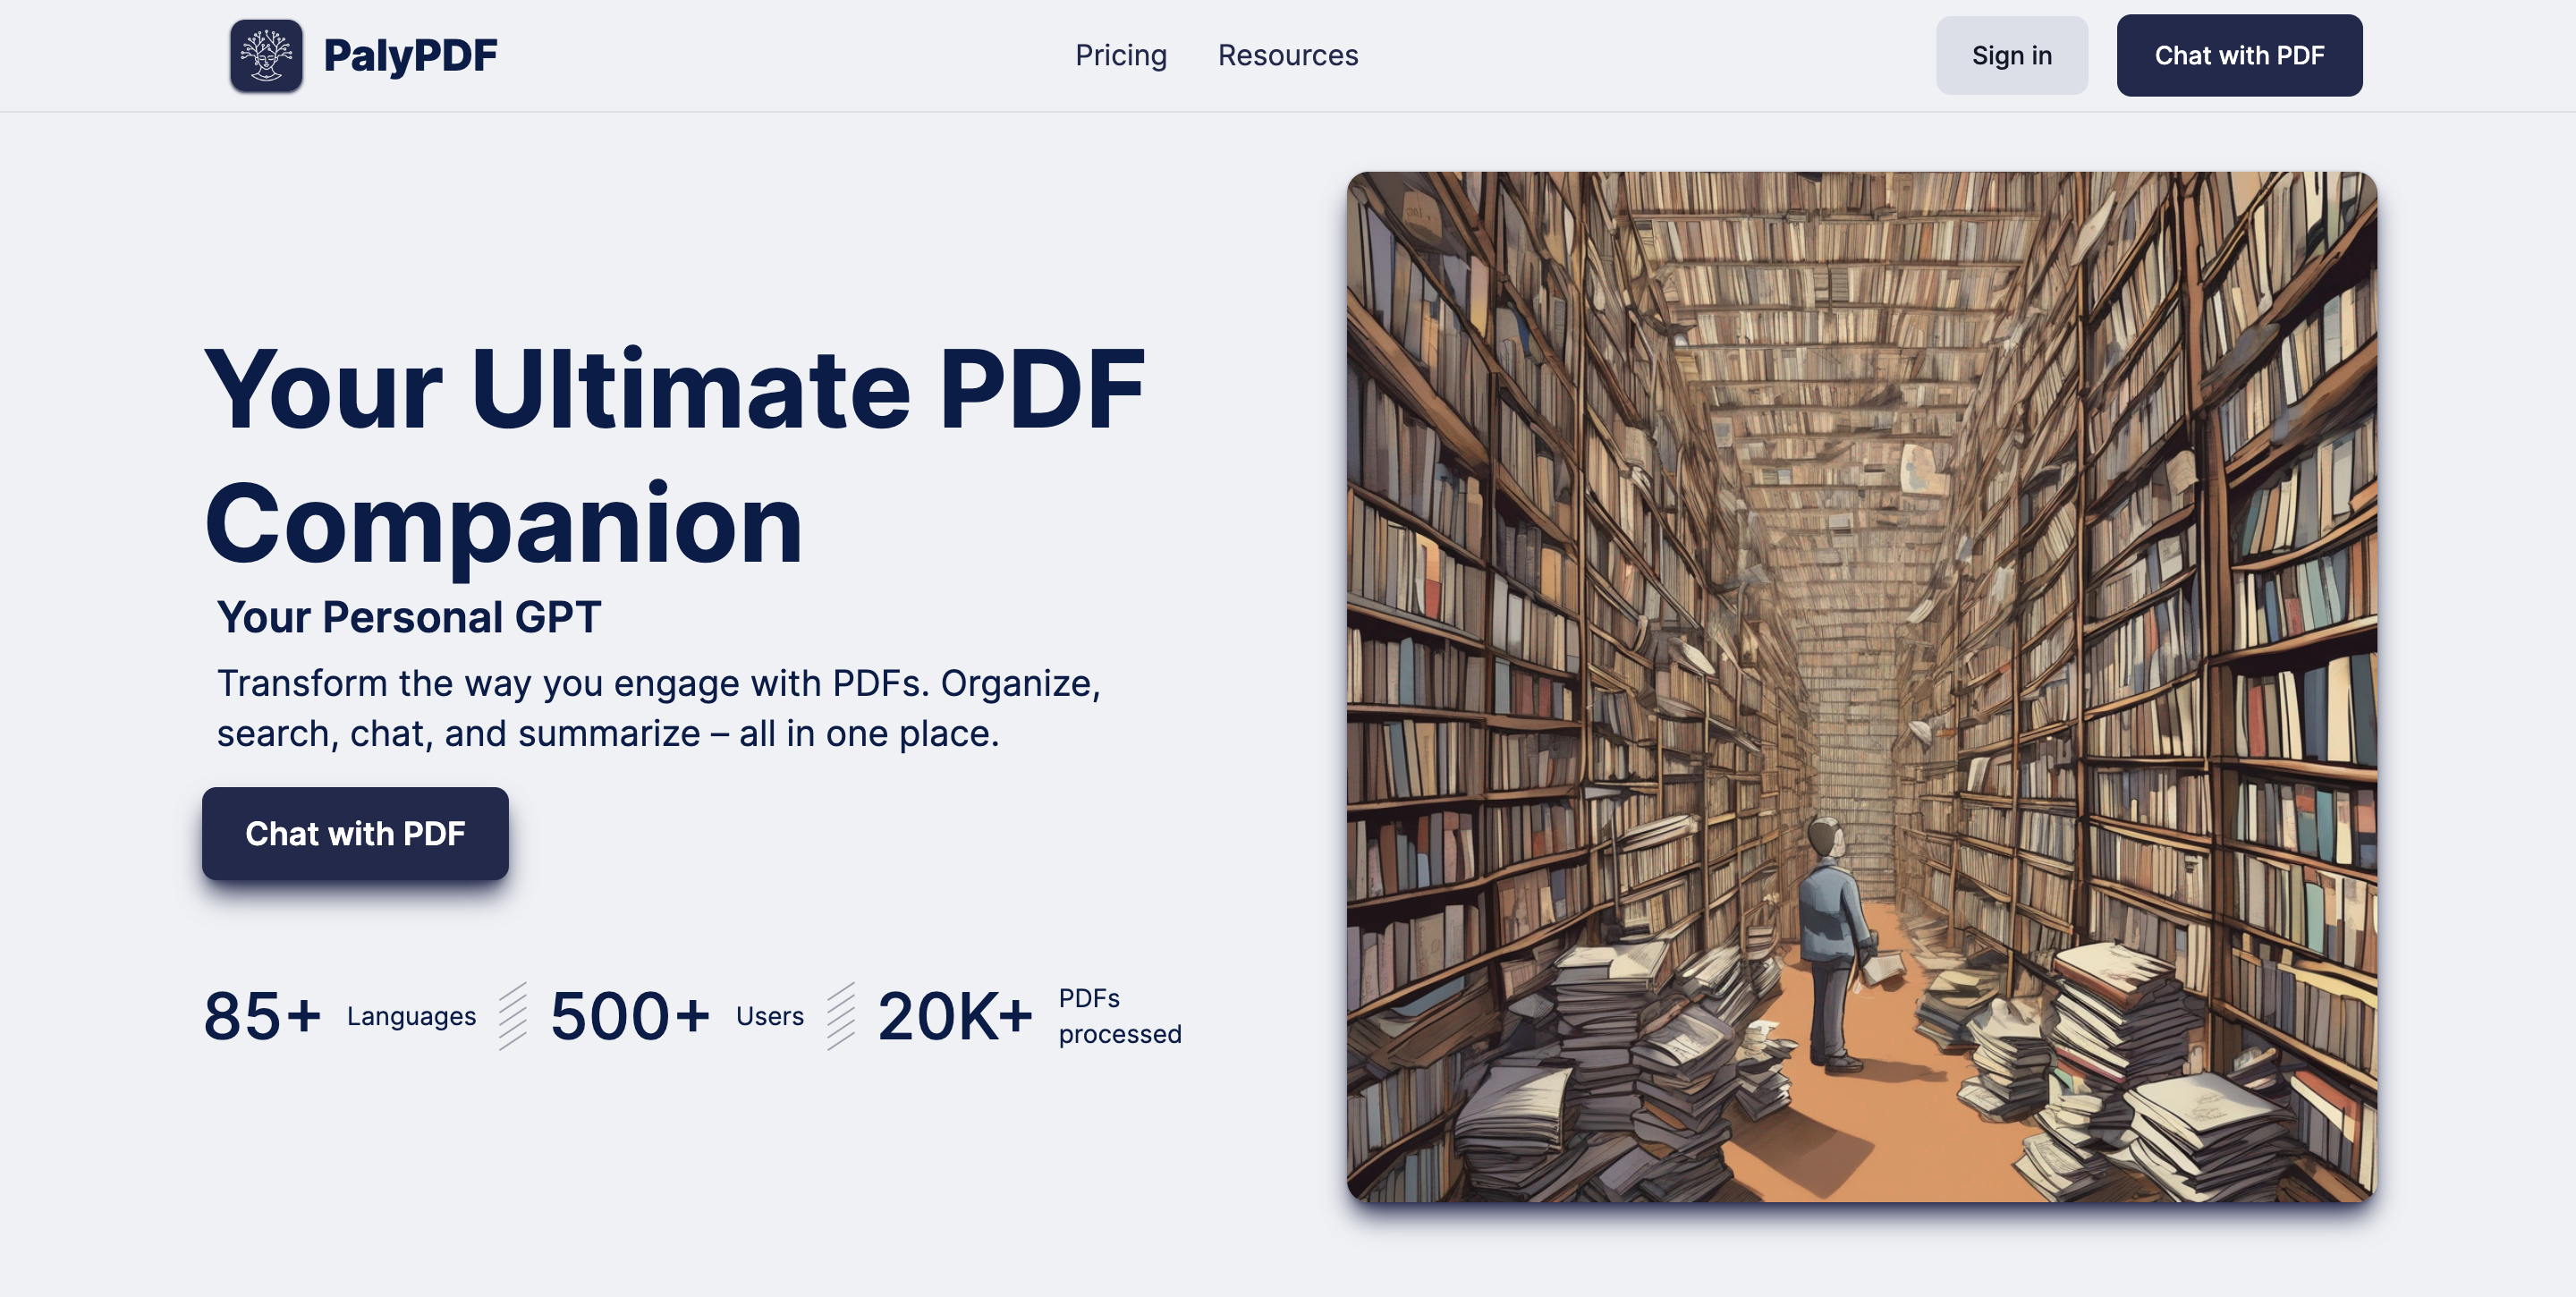Open the Pricing menu item

pos(1120,56)
